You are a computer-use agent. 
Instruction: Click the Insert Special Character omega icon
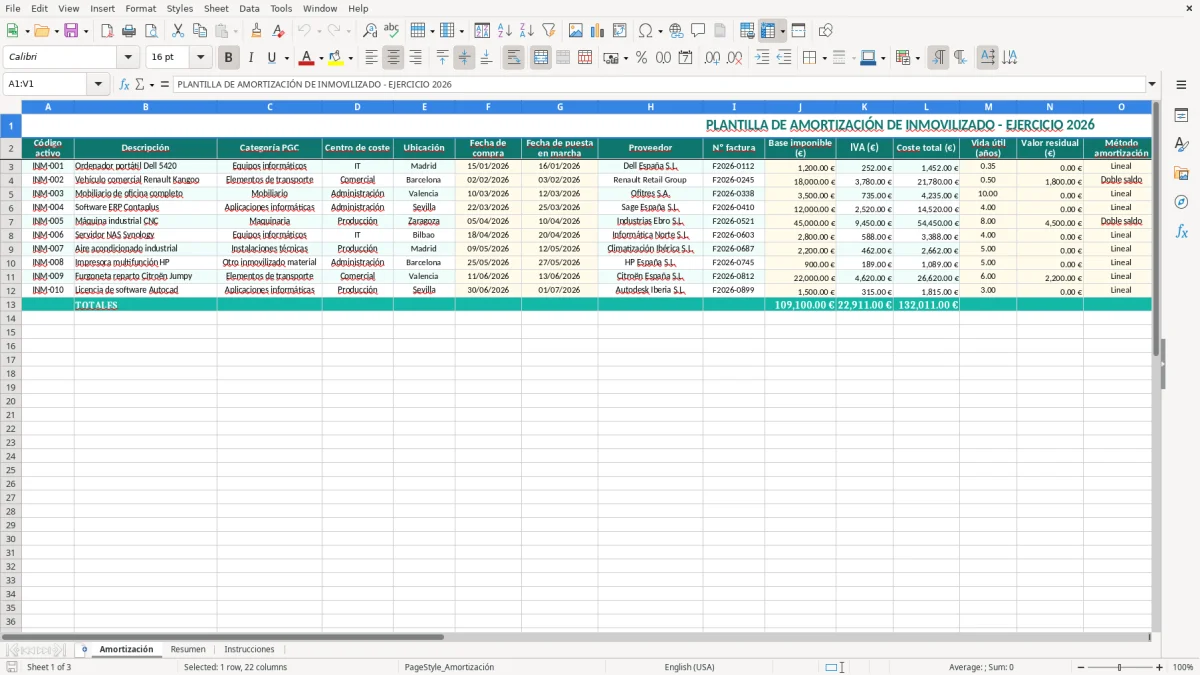pos(645,31)
